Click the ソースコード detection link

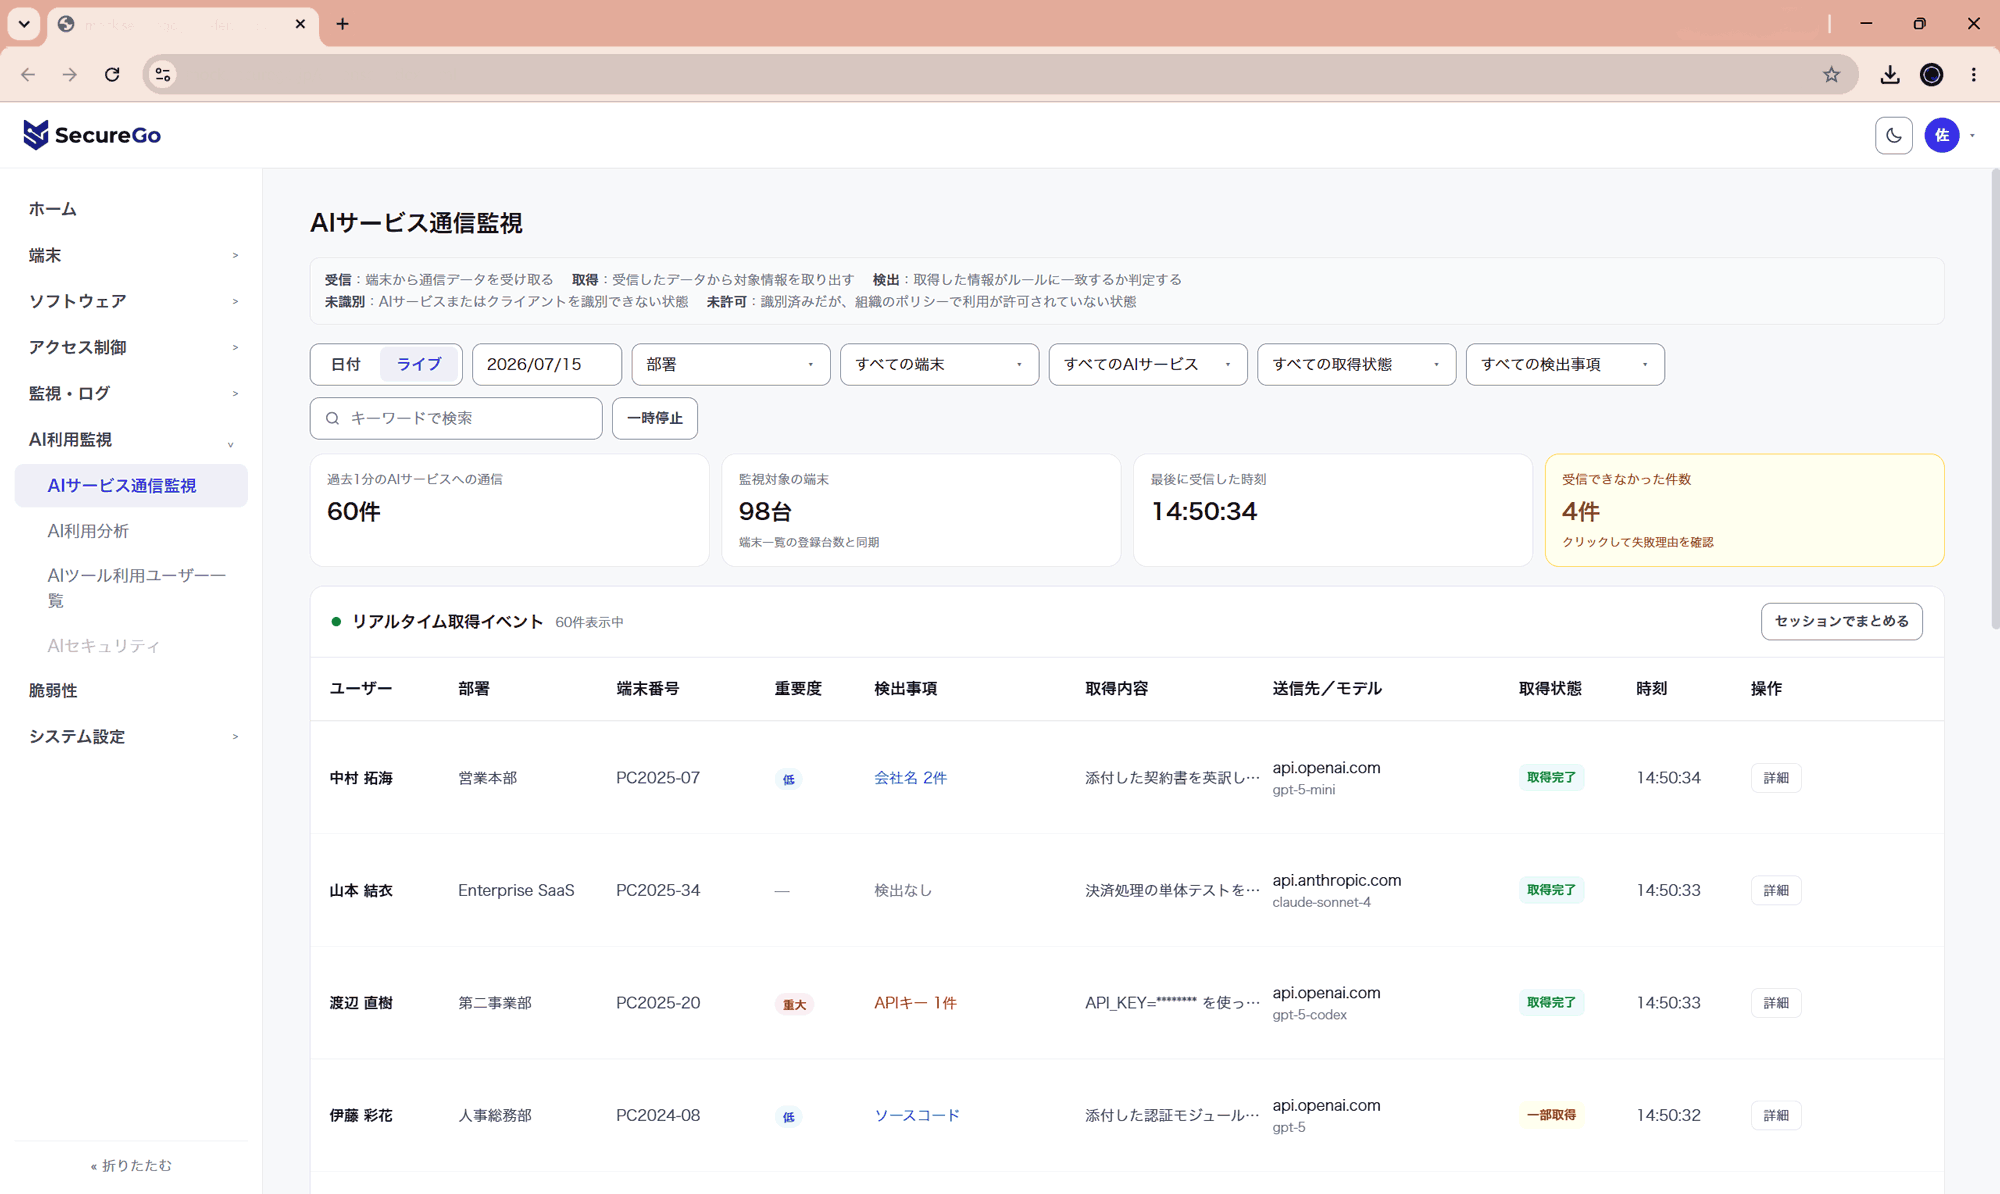click(x=917, y=1115)
